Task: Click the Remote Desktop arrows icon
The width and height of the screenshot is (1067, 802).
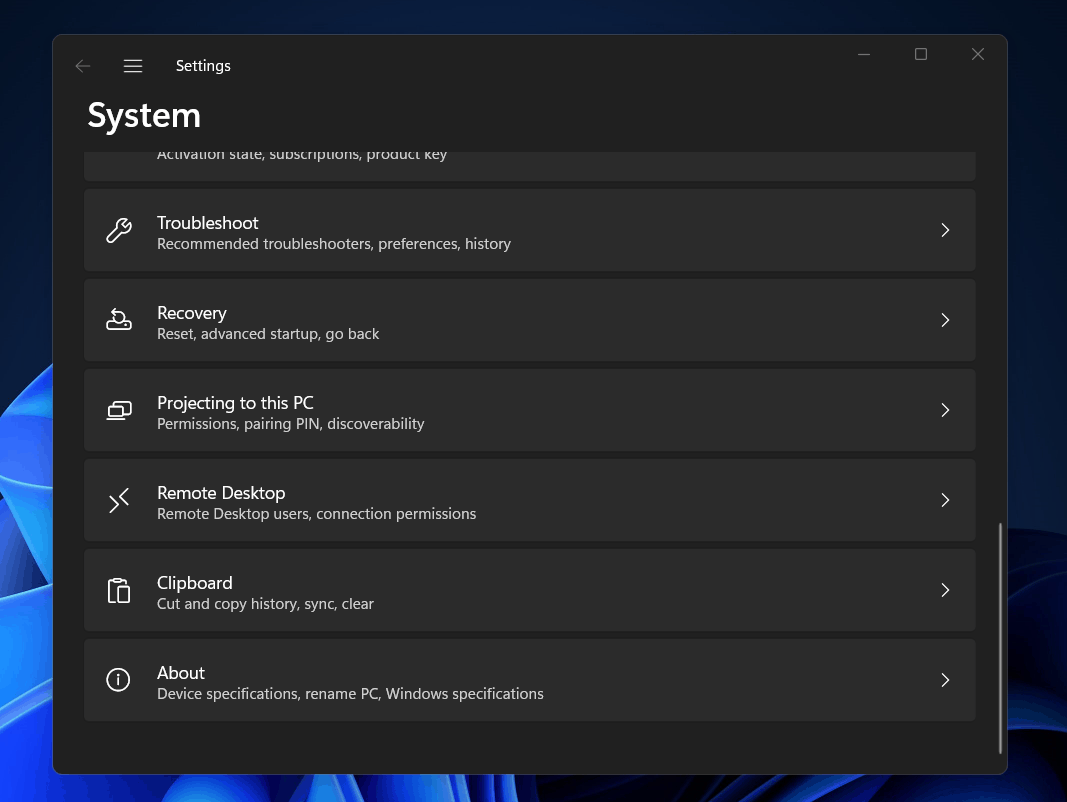Action: click(118, 500)
